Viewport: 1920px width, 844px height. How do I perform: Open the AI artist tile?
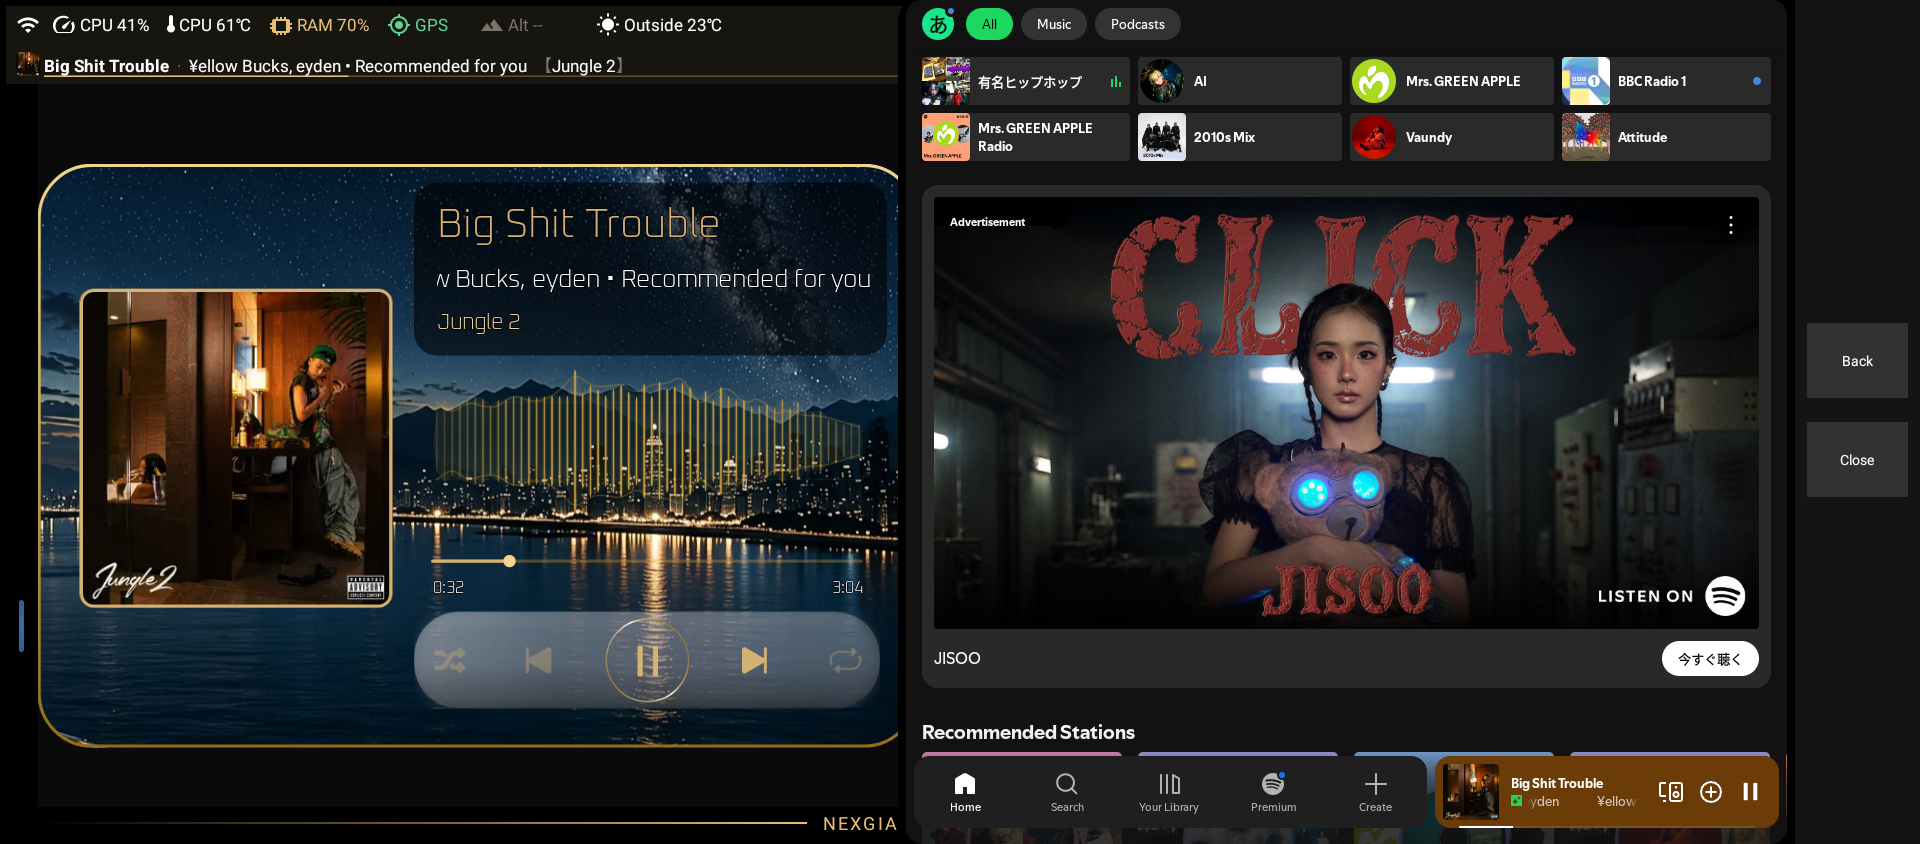coord(1240,81)
